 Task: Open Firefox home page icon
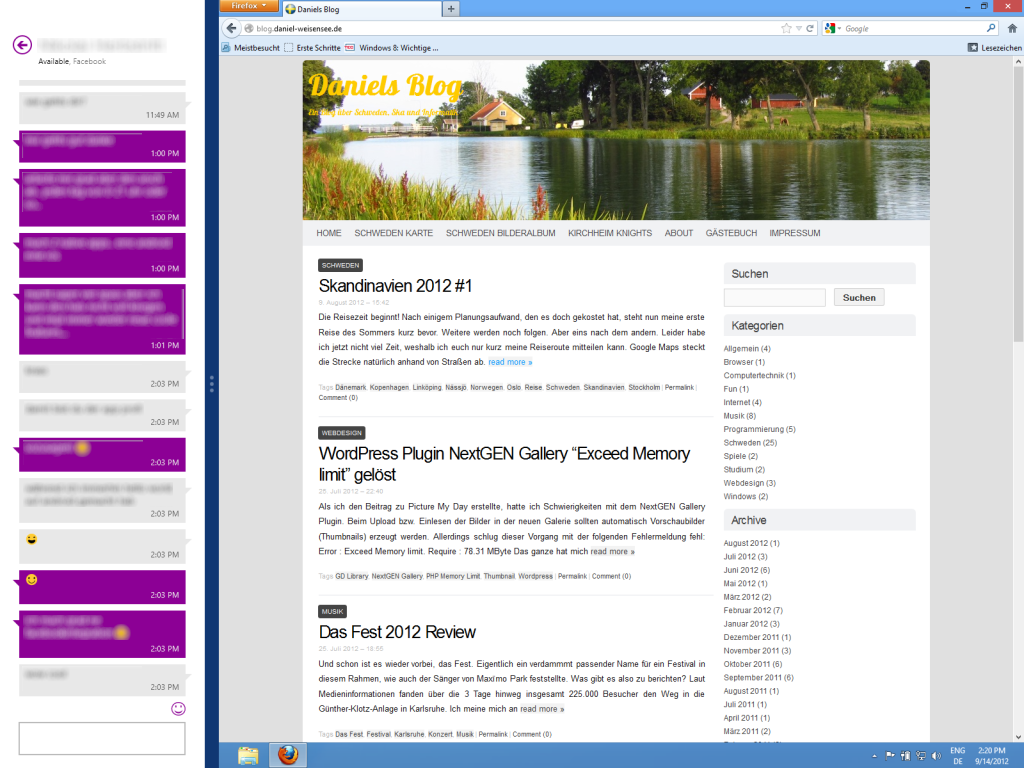click(1010, 29)
